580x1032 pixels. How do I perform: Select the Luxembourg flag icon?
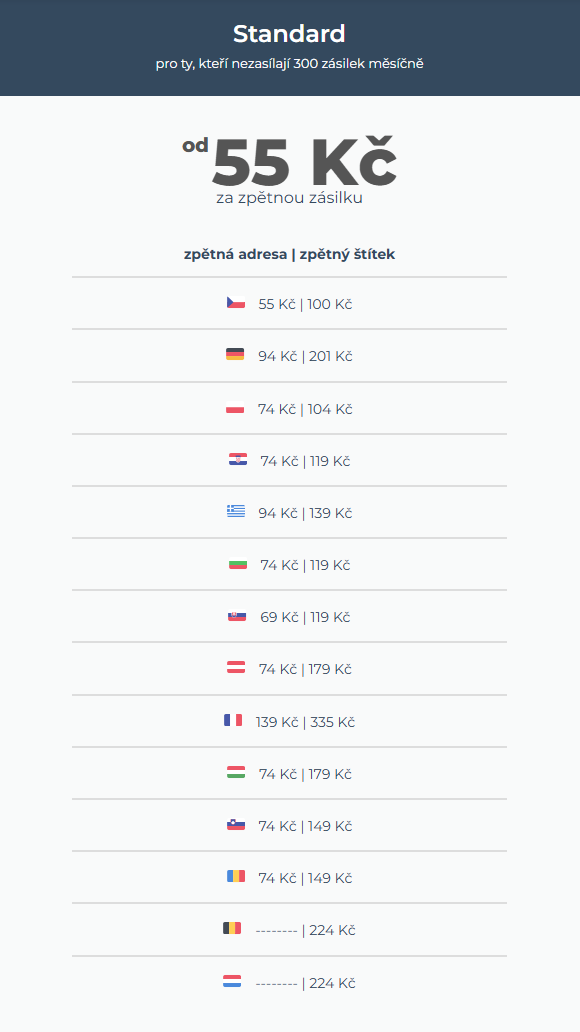[x=232, y=981]
